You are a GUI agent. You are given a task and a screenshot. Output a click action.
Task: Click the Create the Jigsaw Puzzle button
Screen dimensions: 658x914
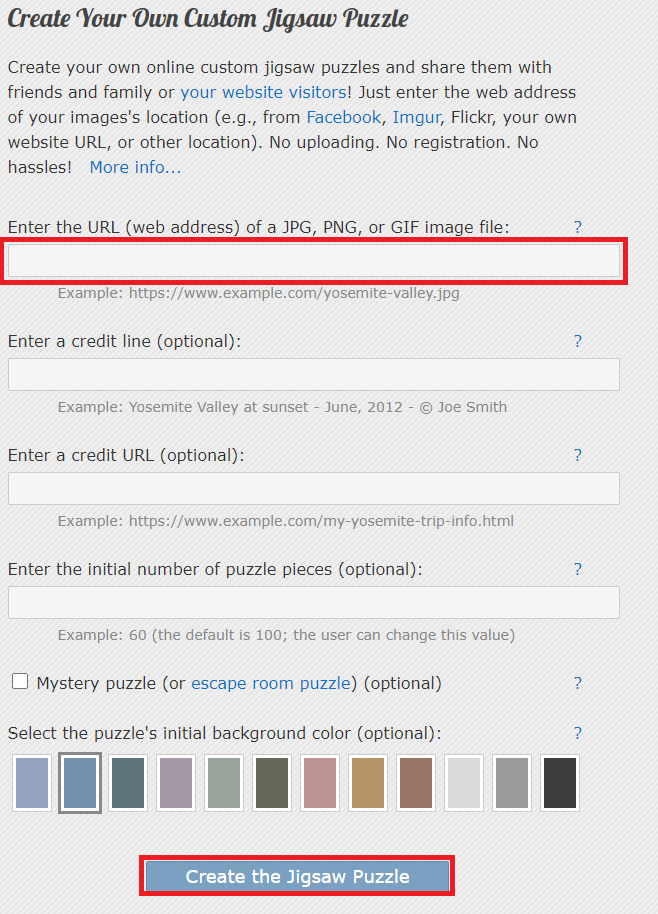(297, 876)
